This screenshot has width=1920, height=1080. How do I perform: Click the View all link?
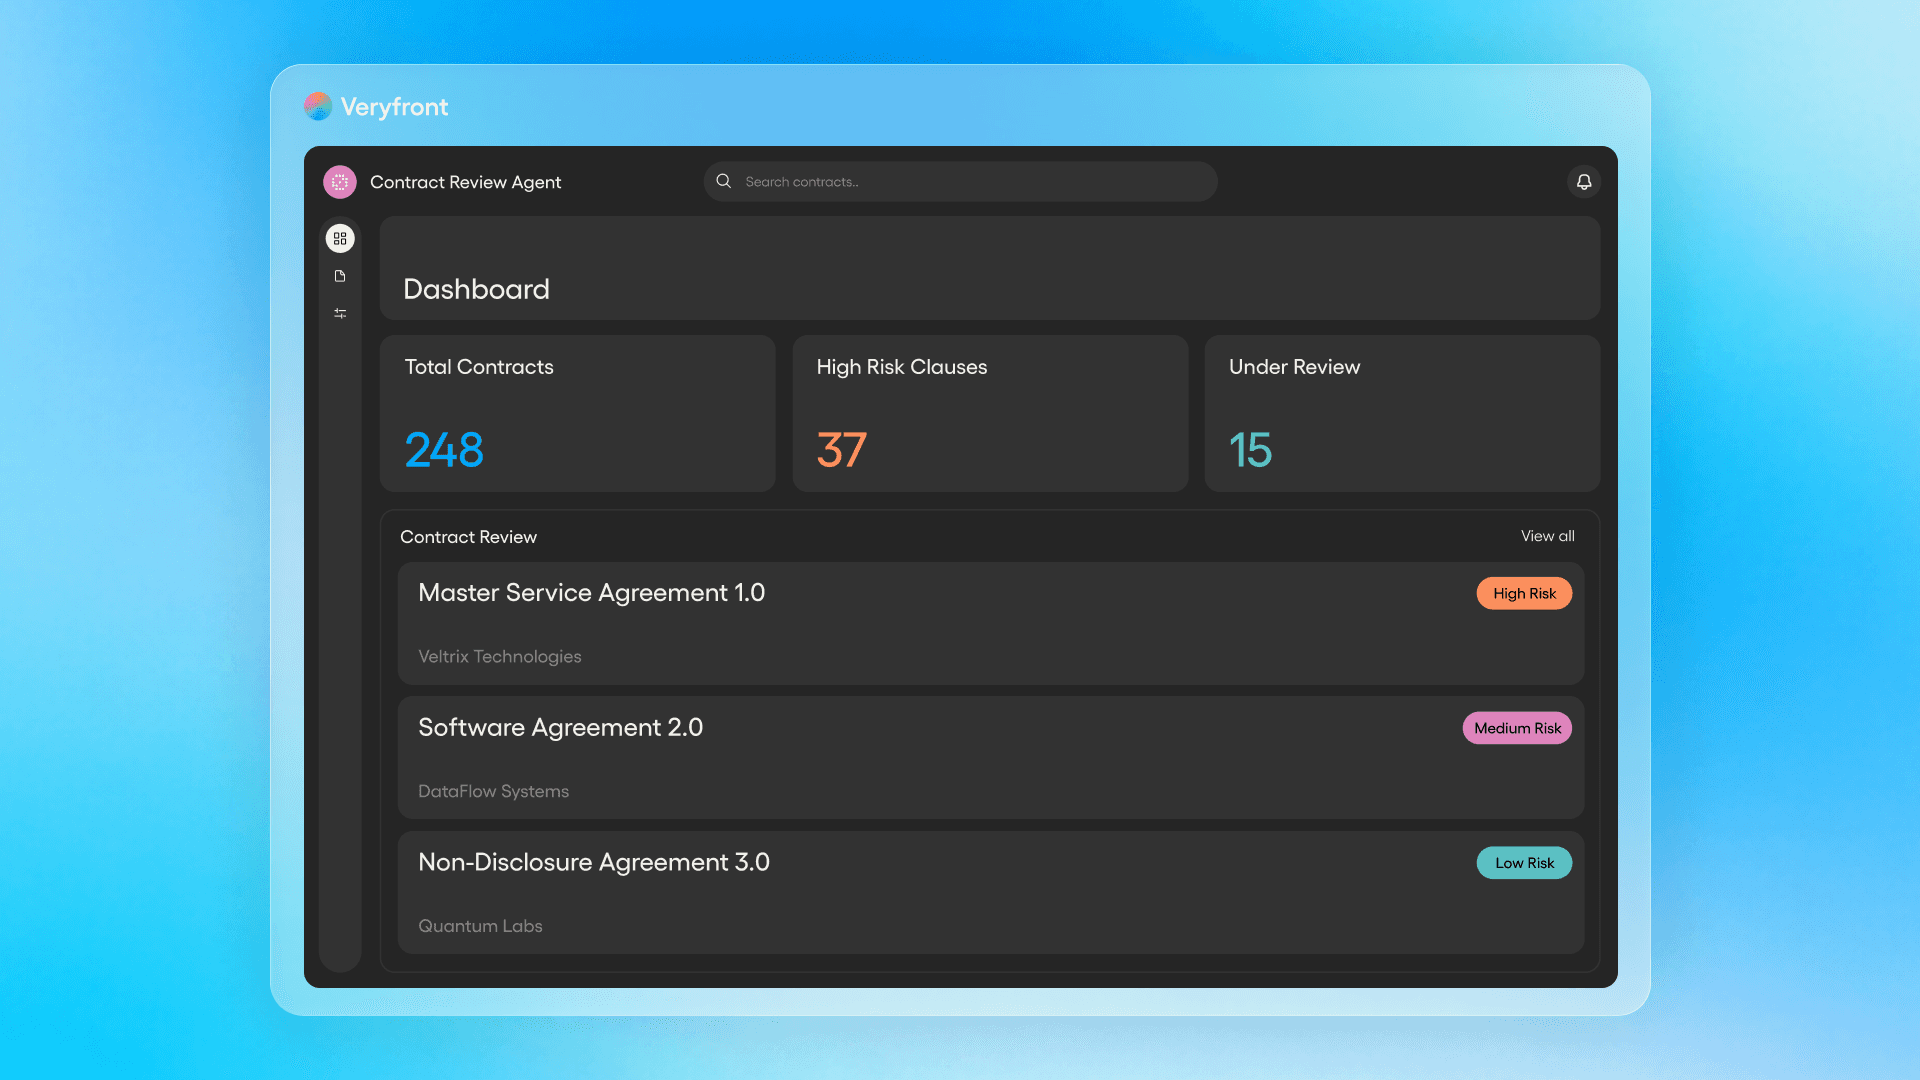[1547, 536]
